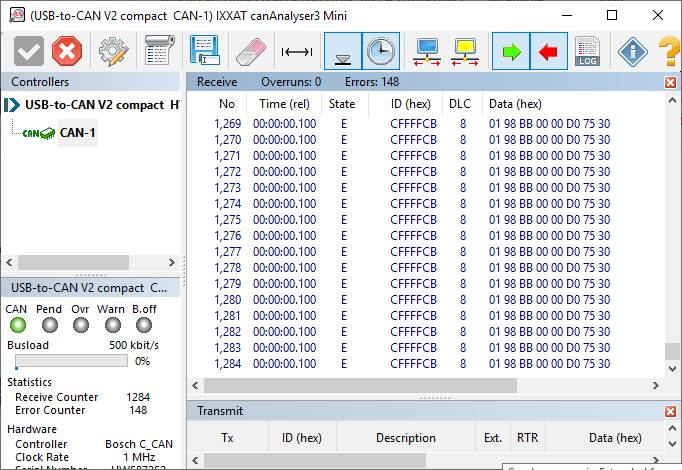The image size is (682, 470).
Task: Click the Receive list horizontal scrollbar thumb
Action: [x=360, y=386]
